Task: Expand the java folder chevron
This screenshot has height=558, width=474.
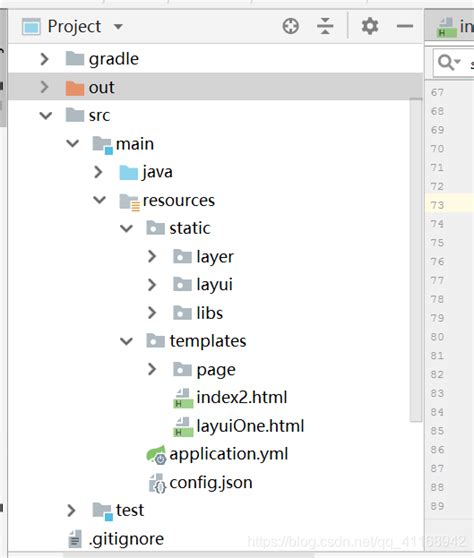Action: (98, 172)
